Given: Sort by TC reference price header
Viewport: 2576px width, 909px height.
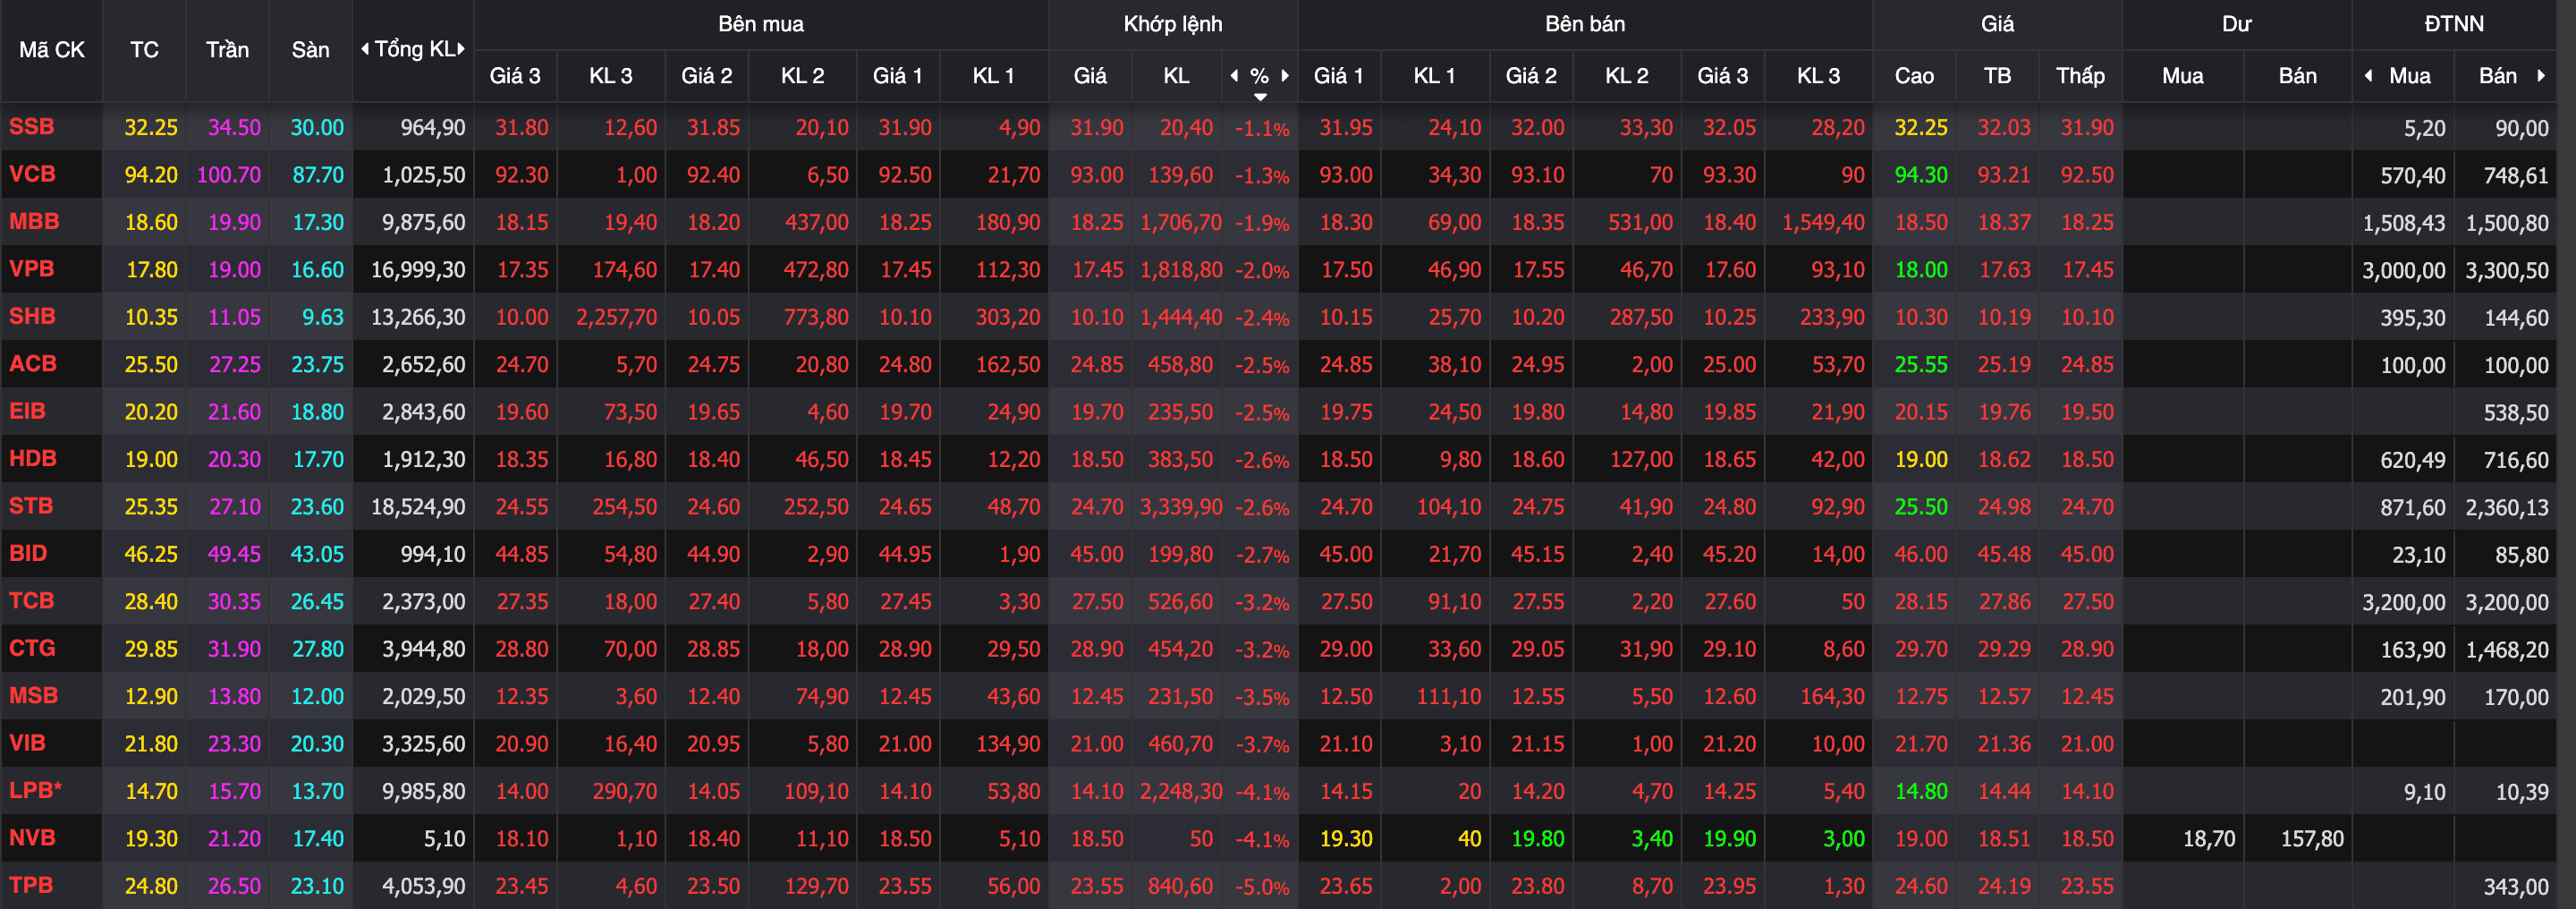Looking at the screenshot, I should click(144, 50).
